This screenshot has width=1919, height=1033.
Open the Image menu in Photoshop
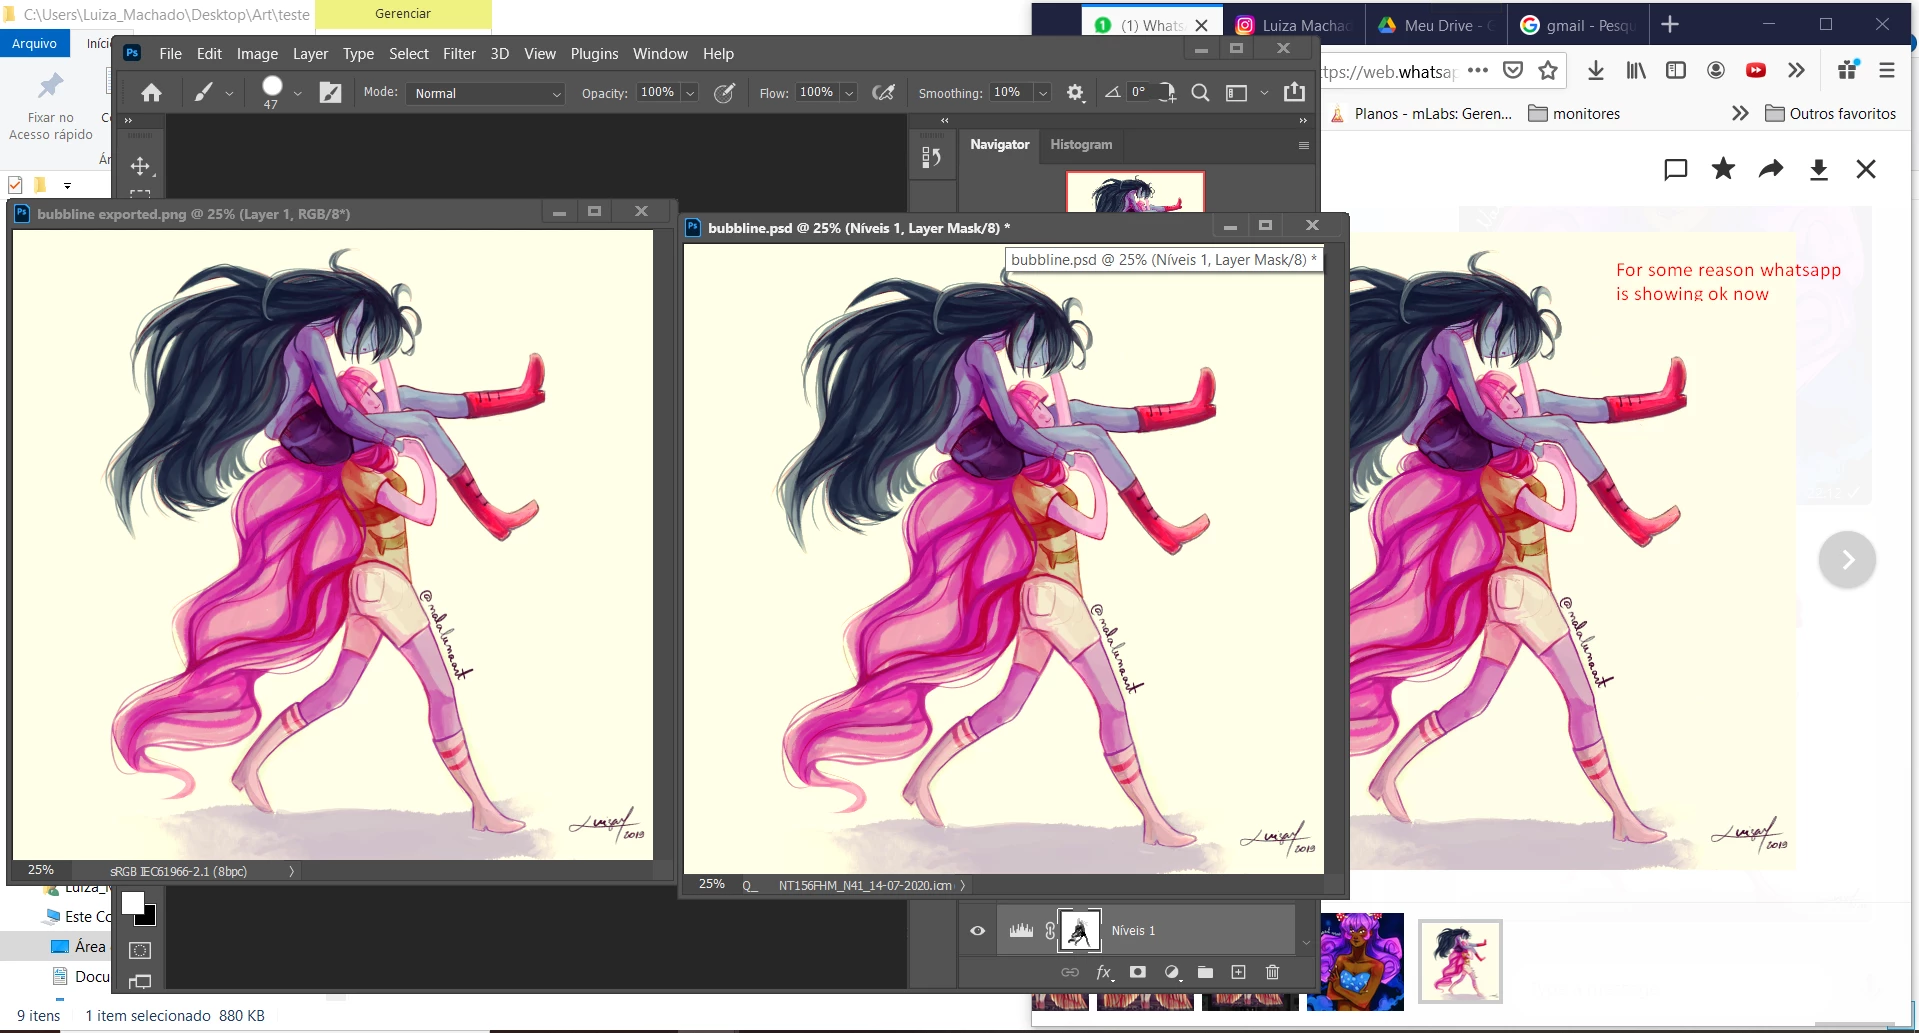tap(257, 54)
